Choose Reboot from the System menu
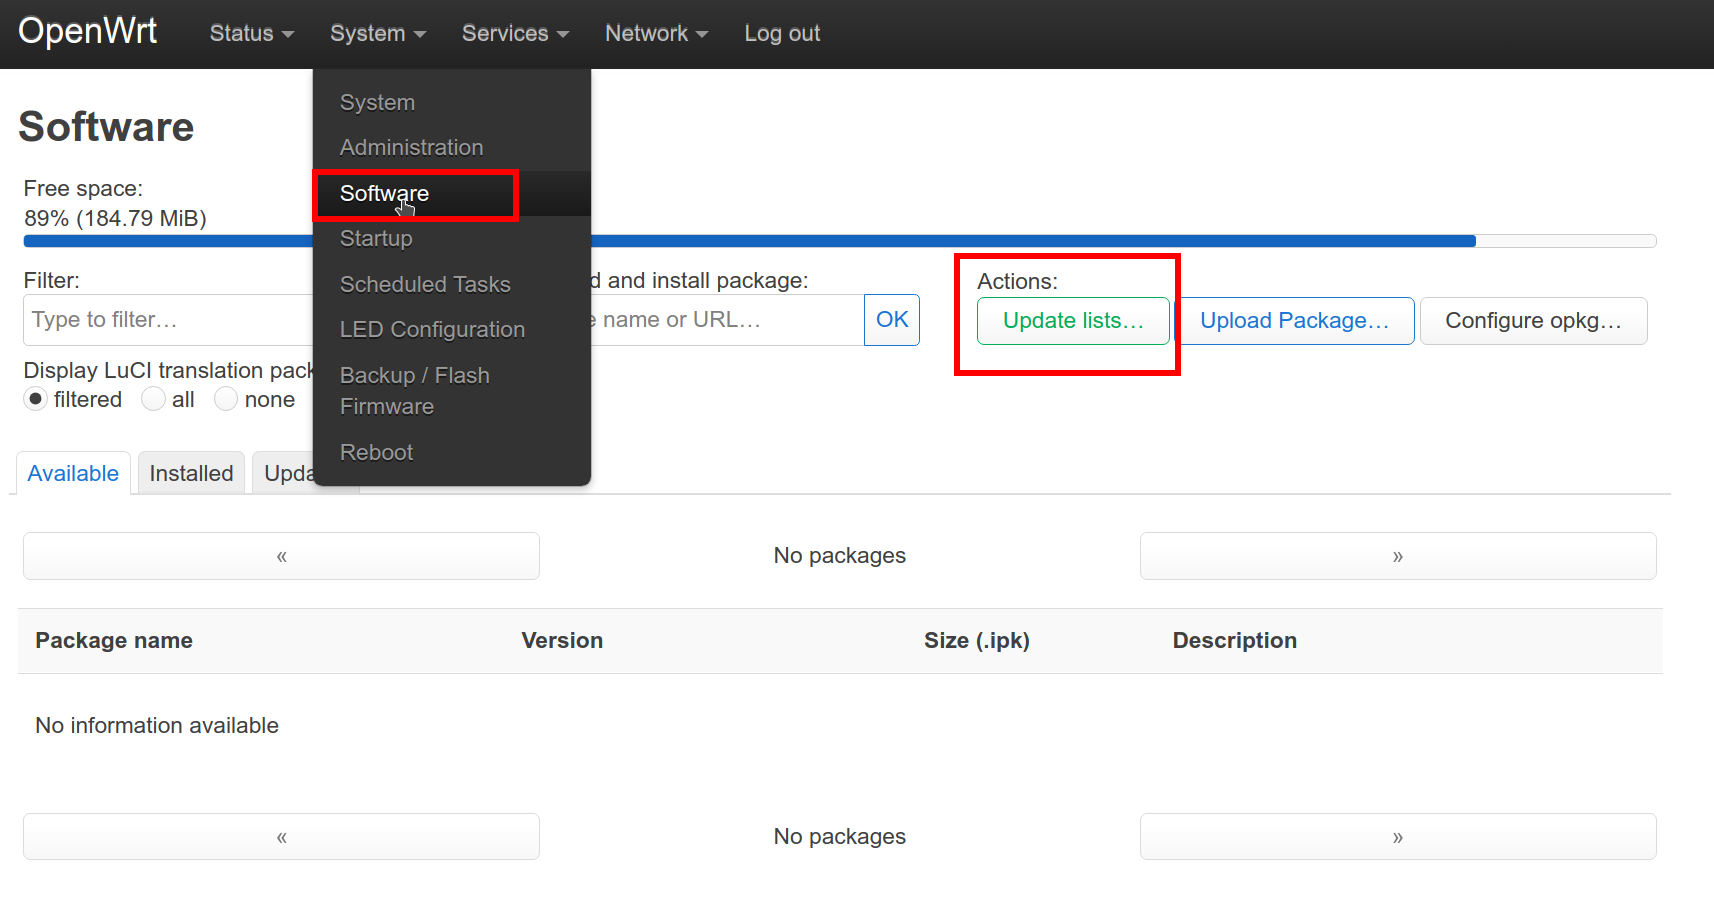Screen dimensions: 1714x910 click(x=376, y=453)
